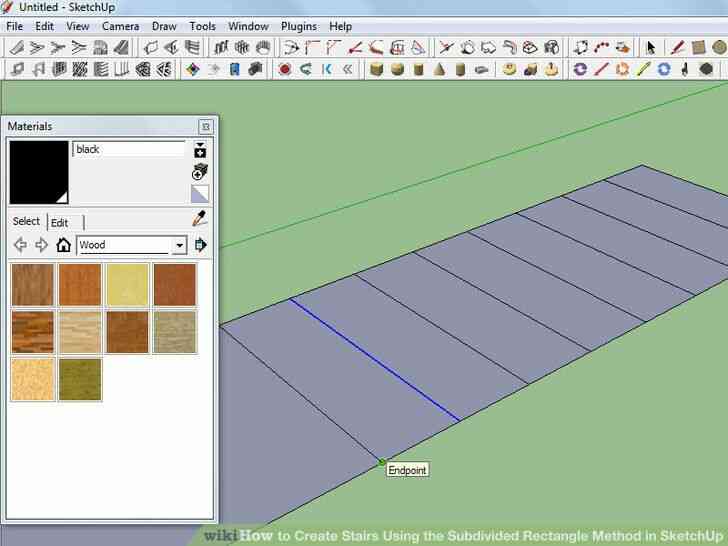Pick the red pencil Line tool

point(677,47)
